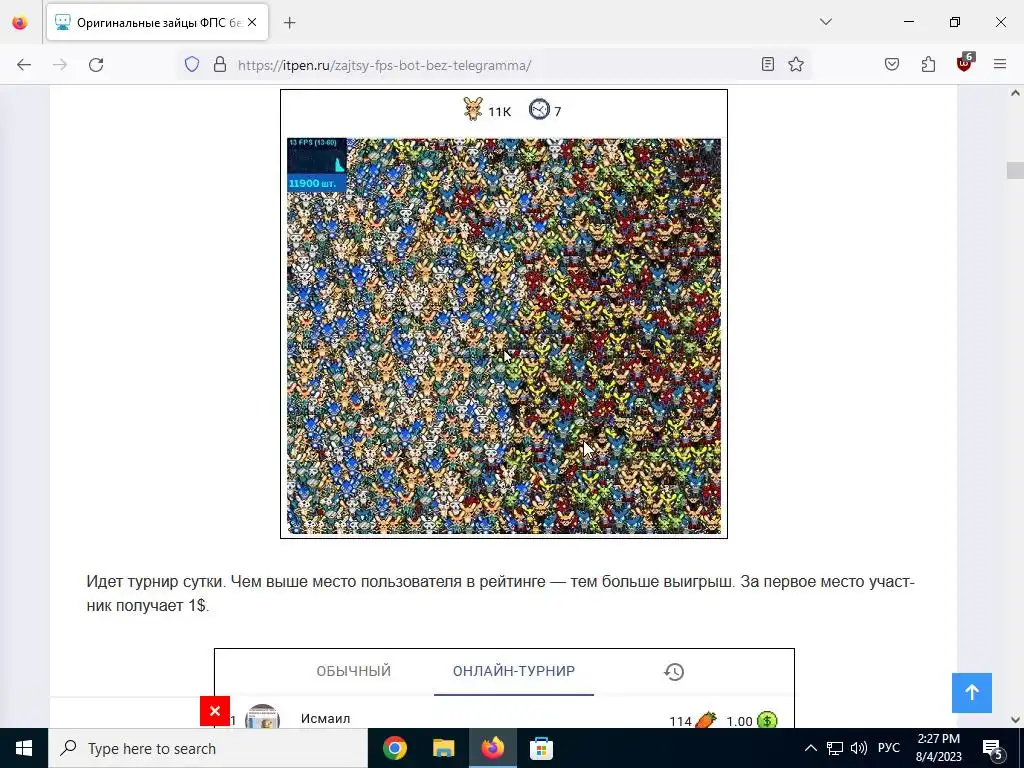Click the address bar URL itpen.ru
This screenshot has height=768, width=1024.
385,65
